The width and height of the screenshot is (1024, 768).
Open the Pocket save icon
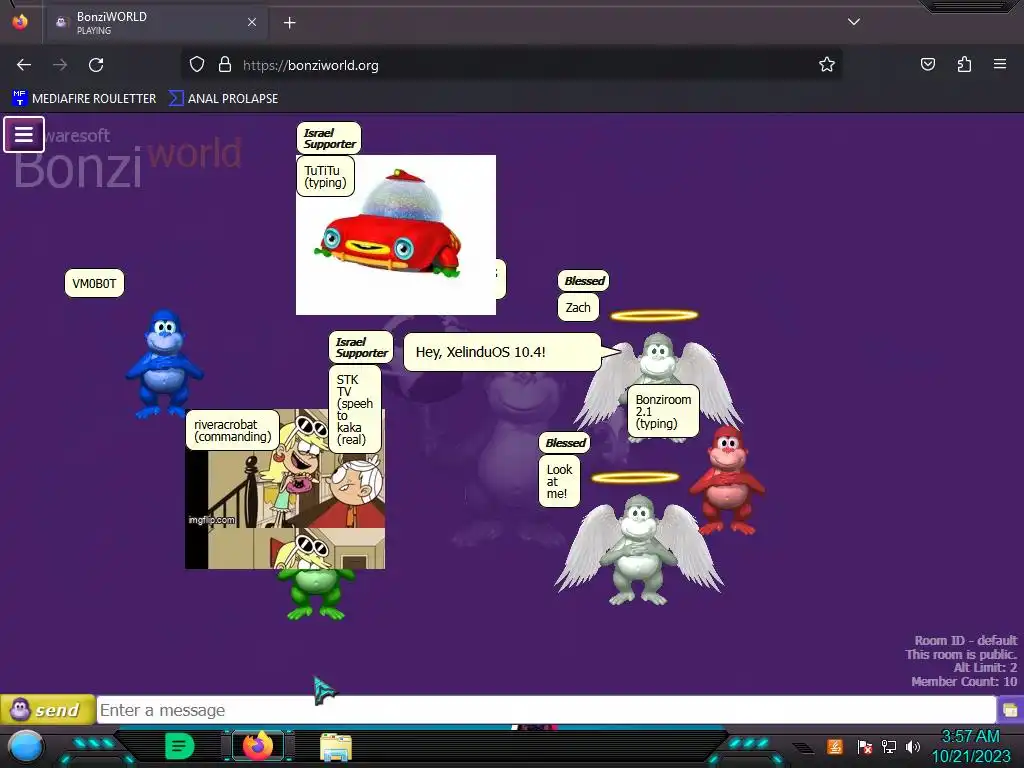(x=927, y=64)
